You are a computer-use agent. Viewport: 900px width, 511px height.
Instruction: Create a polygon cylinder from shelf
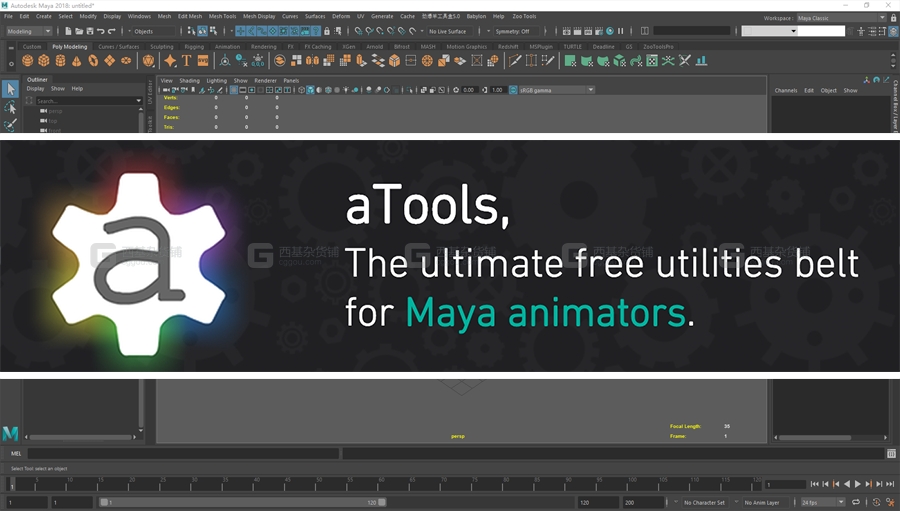coord(60,60)
